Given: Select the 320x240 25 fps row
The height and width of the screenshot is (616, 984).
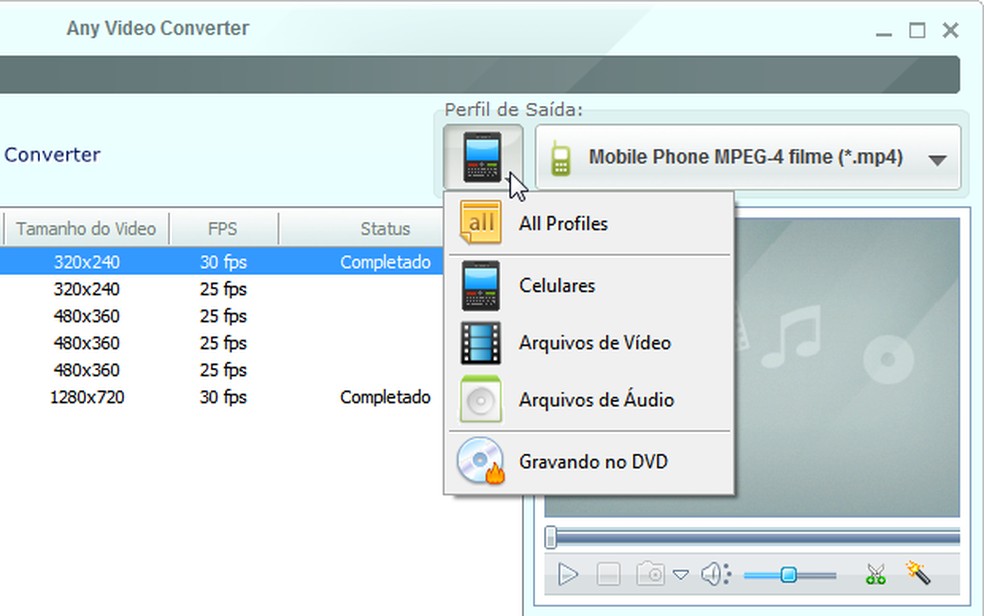Looking at the screenshot, I should (222, 289).
